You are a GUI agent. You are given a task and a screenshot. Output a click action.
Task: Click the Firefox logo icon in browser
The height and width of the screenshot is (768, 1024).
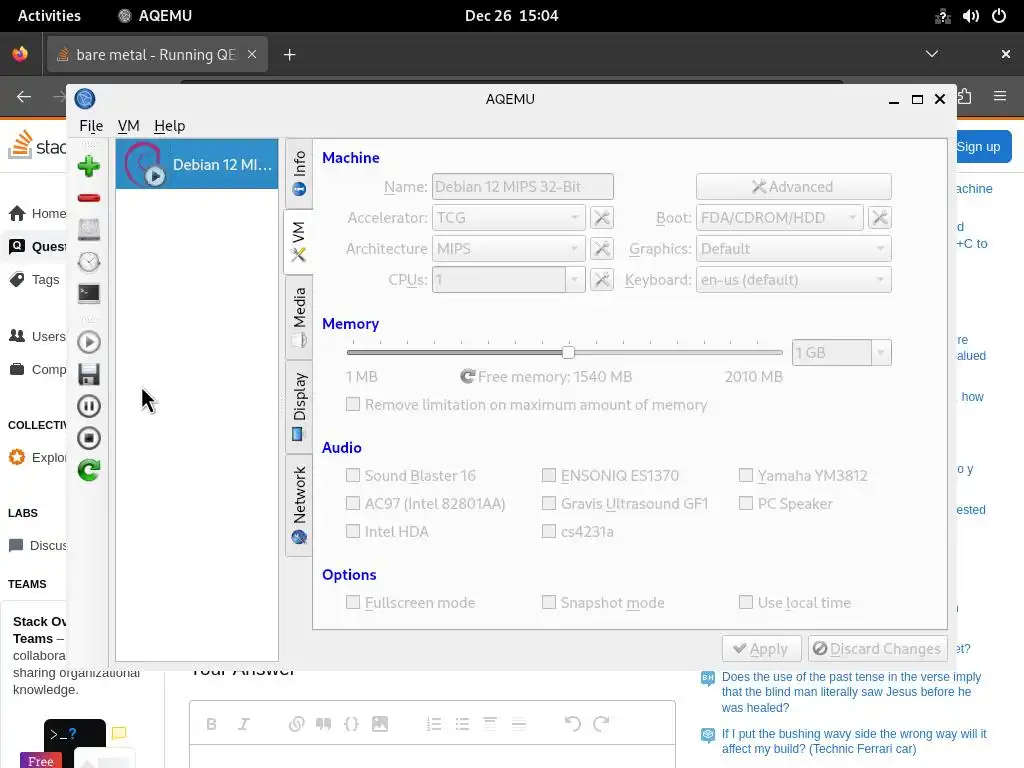[20, 54]
